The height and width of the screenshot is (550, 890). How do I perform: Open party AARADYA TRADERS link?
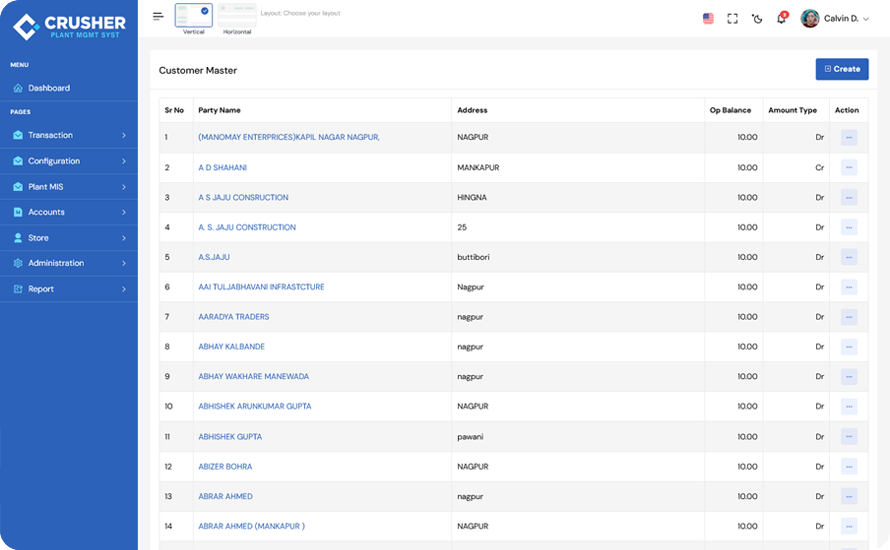234,317
